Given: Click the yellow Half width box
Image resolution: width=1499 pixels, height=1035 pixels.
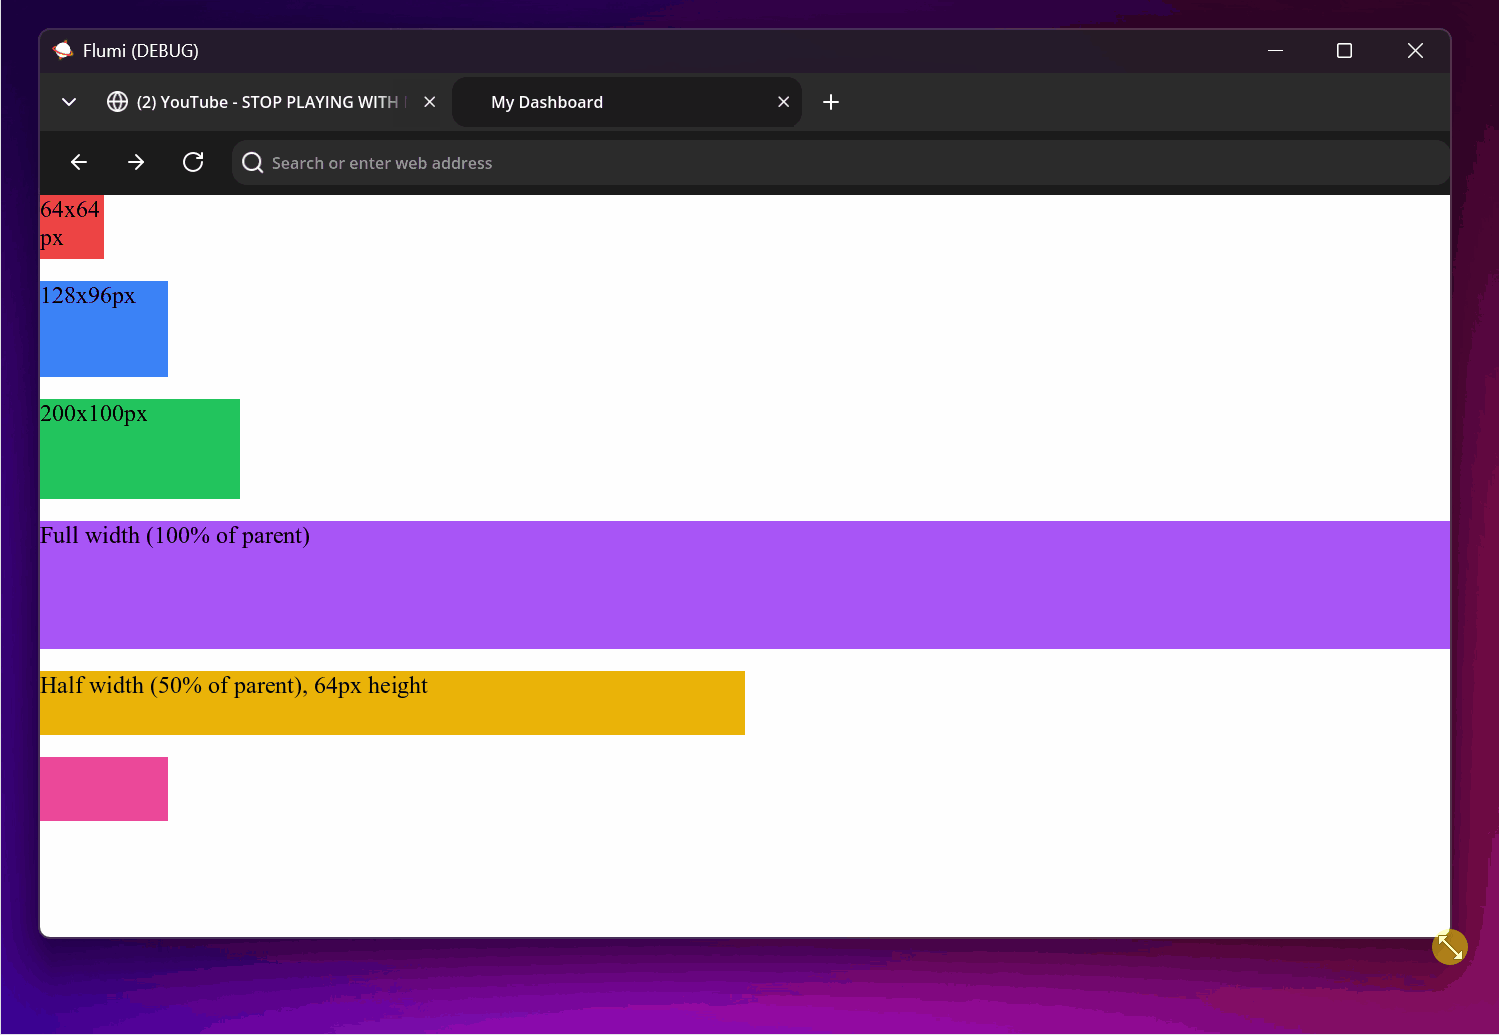Looking at the screenshot, I should point(392,703).
